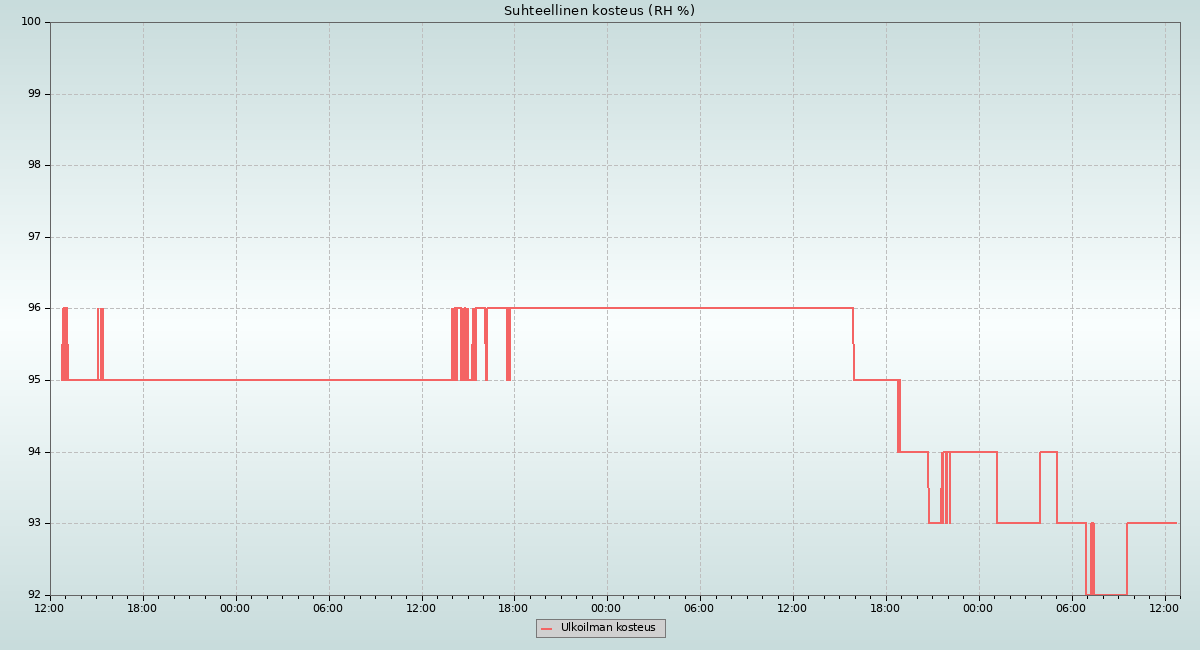
Task: Click the first 18:00 label on the x-axis
Action: pyautogui.click(x=143, y=608)
